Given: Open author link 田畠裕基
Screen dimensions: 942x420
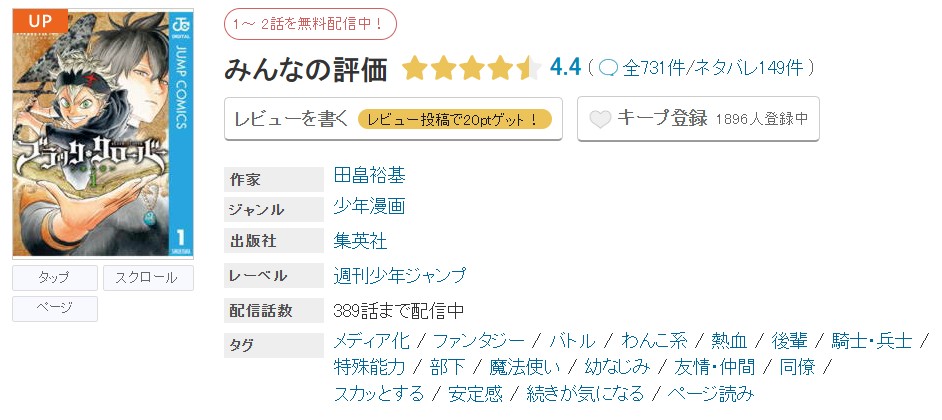Looking at the screenshot, I should pos(370,176).
